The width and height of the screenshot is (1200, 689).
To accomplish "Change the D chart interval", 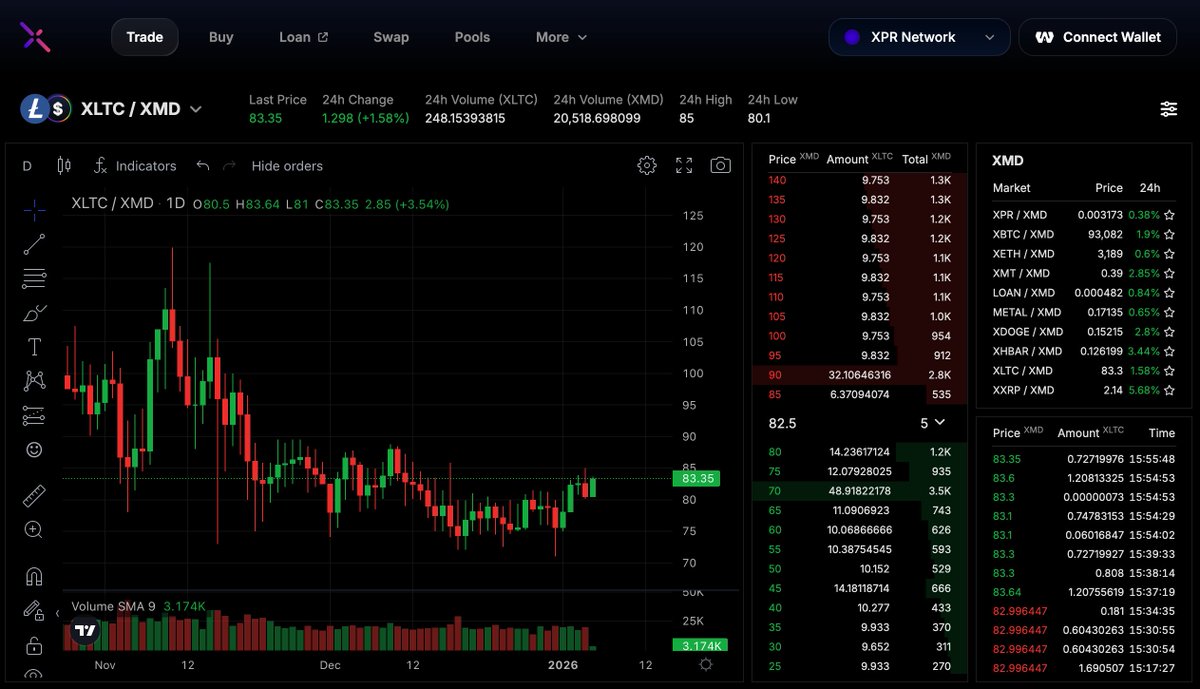I will [27, 166].
